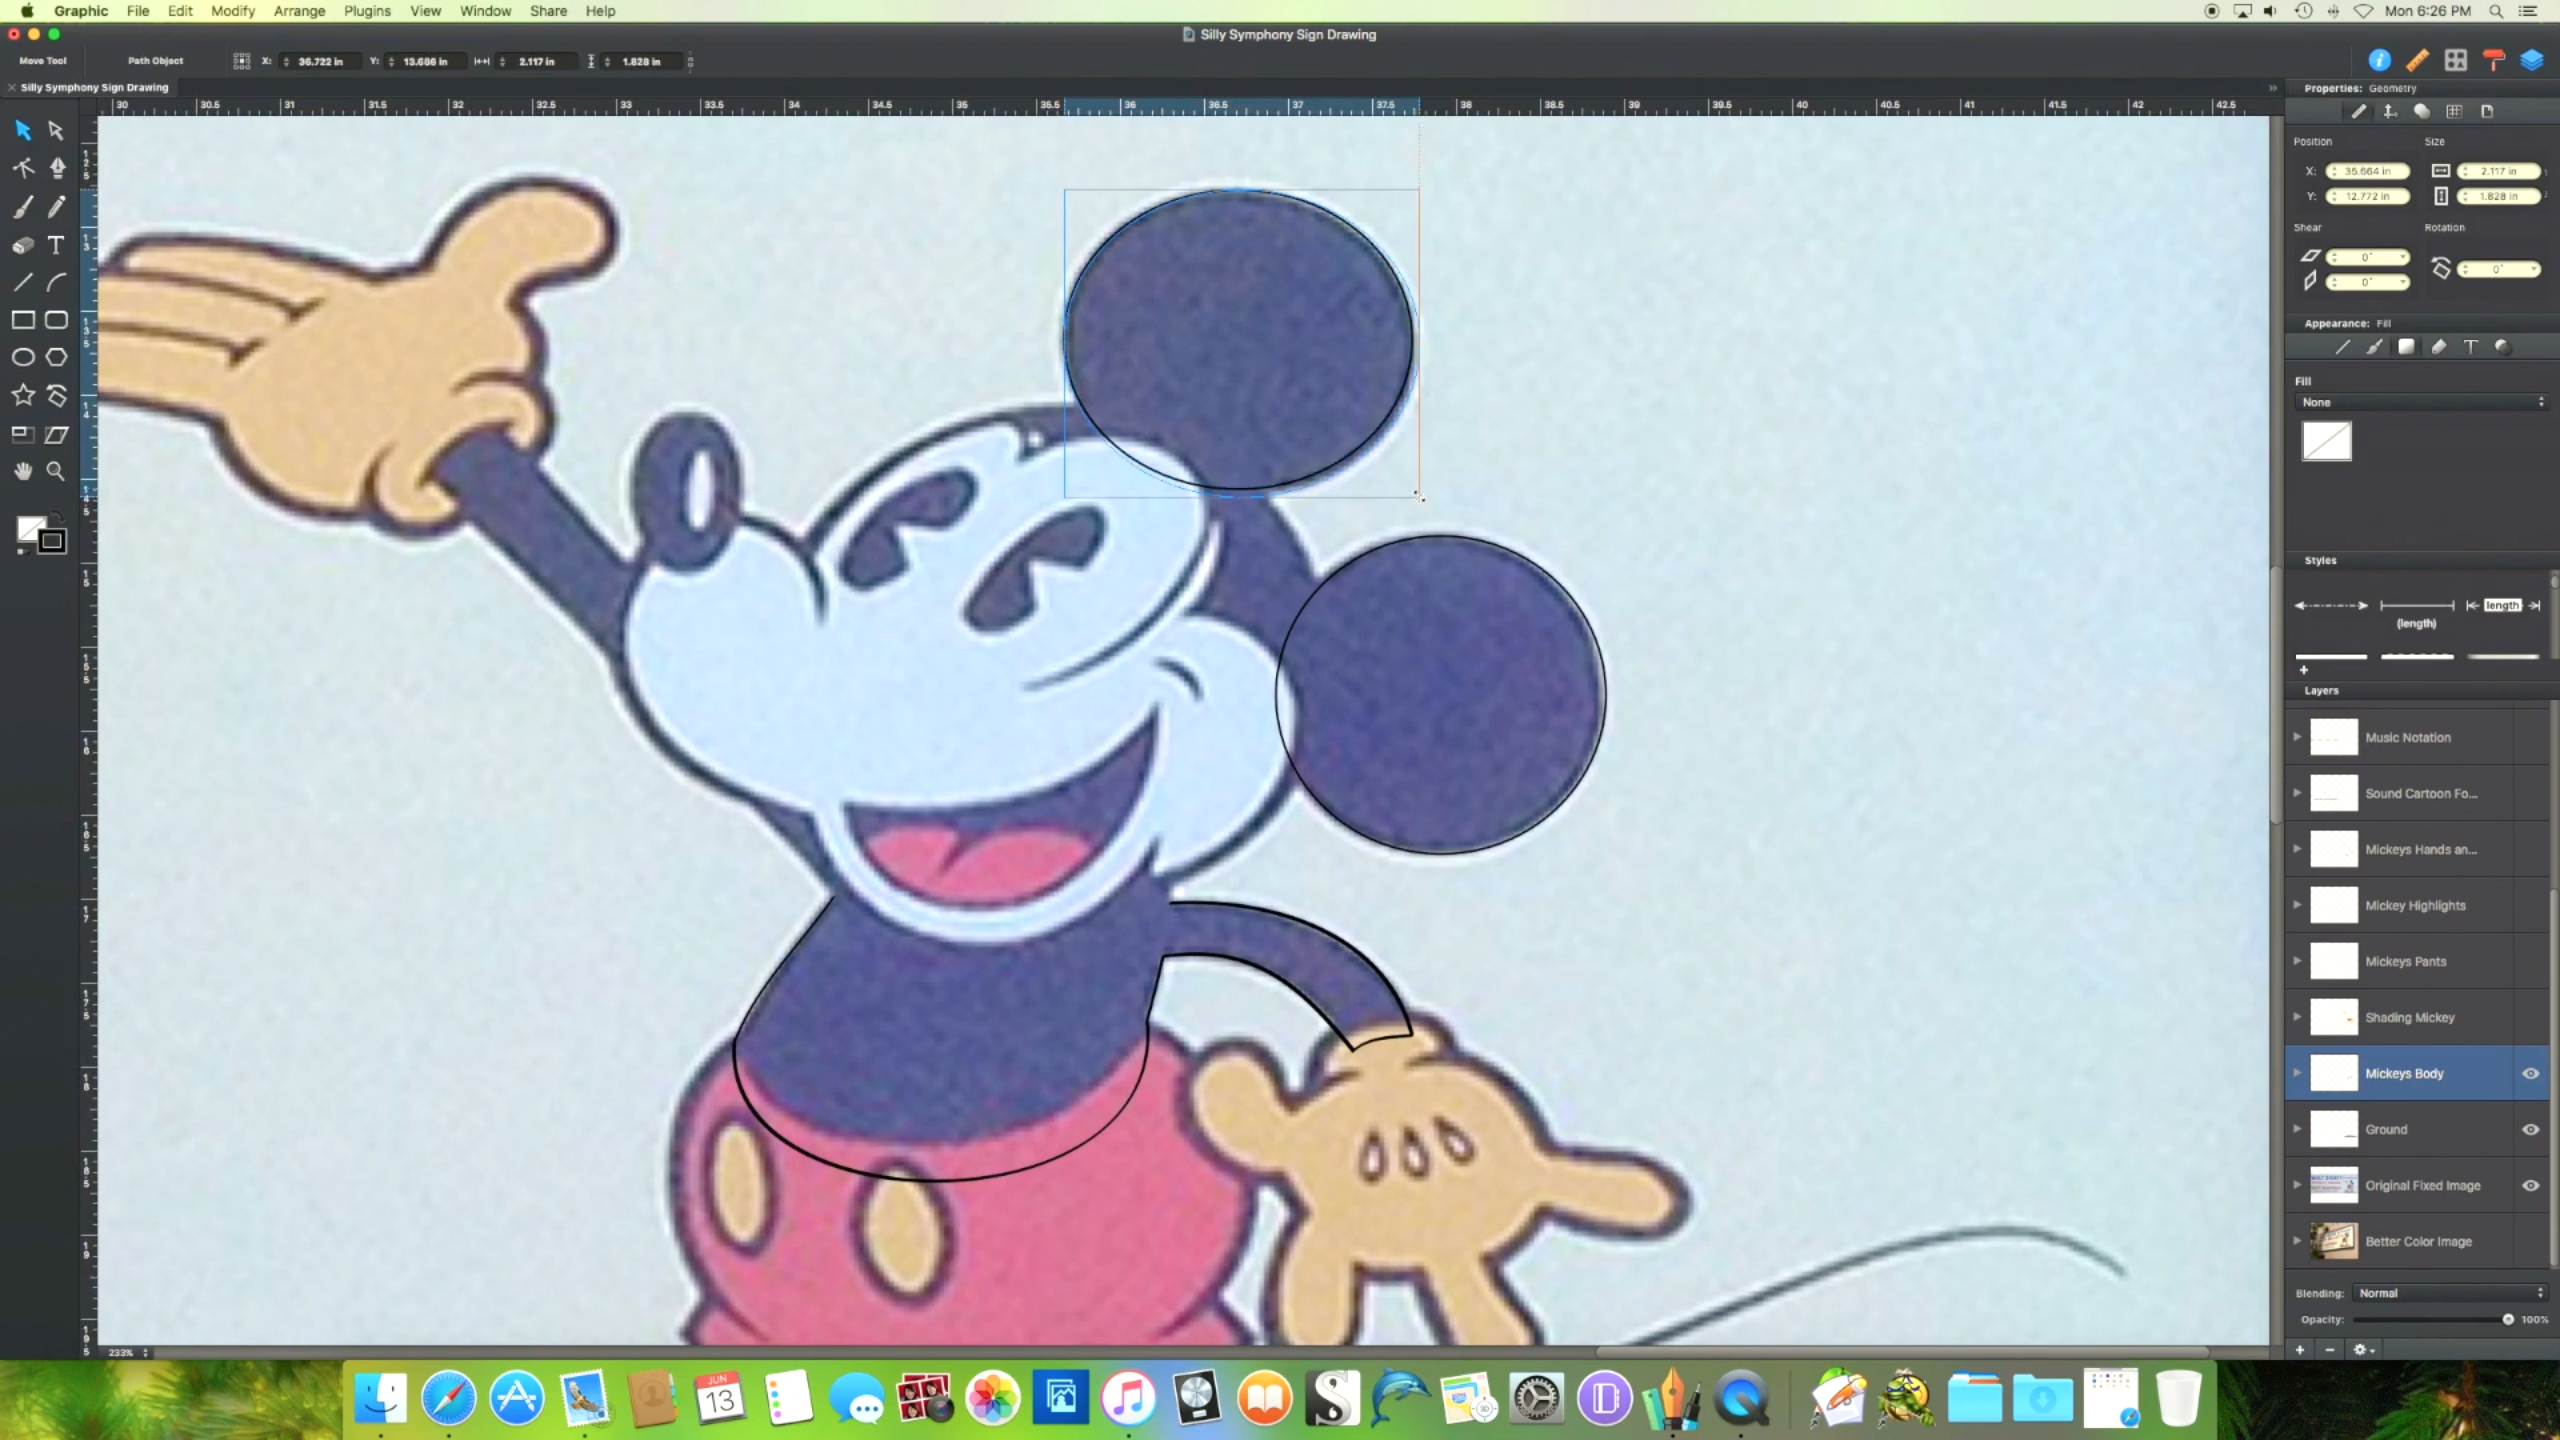Add a new style with plus
This screenshot has width=2560, height=1440.
[2303, 670]
